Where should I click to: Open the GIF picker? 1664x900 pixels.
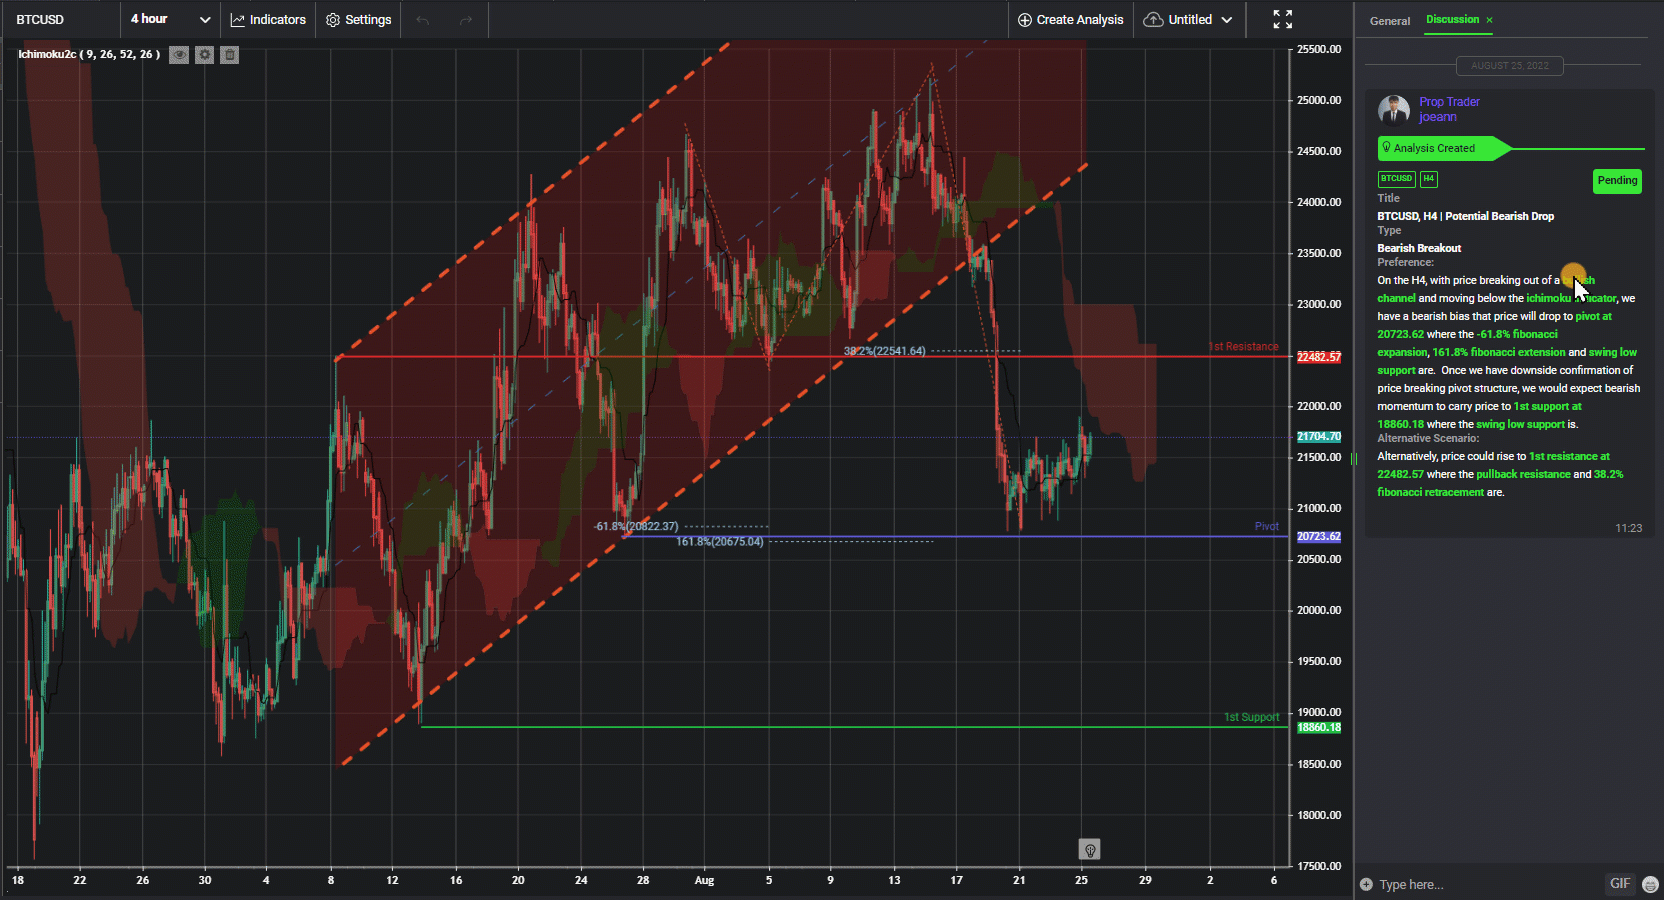pyautogui.click(x=1620, y=884)
